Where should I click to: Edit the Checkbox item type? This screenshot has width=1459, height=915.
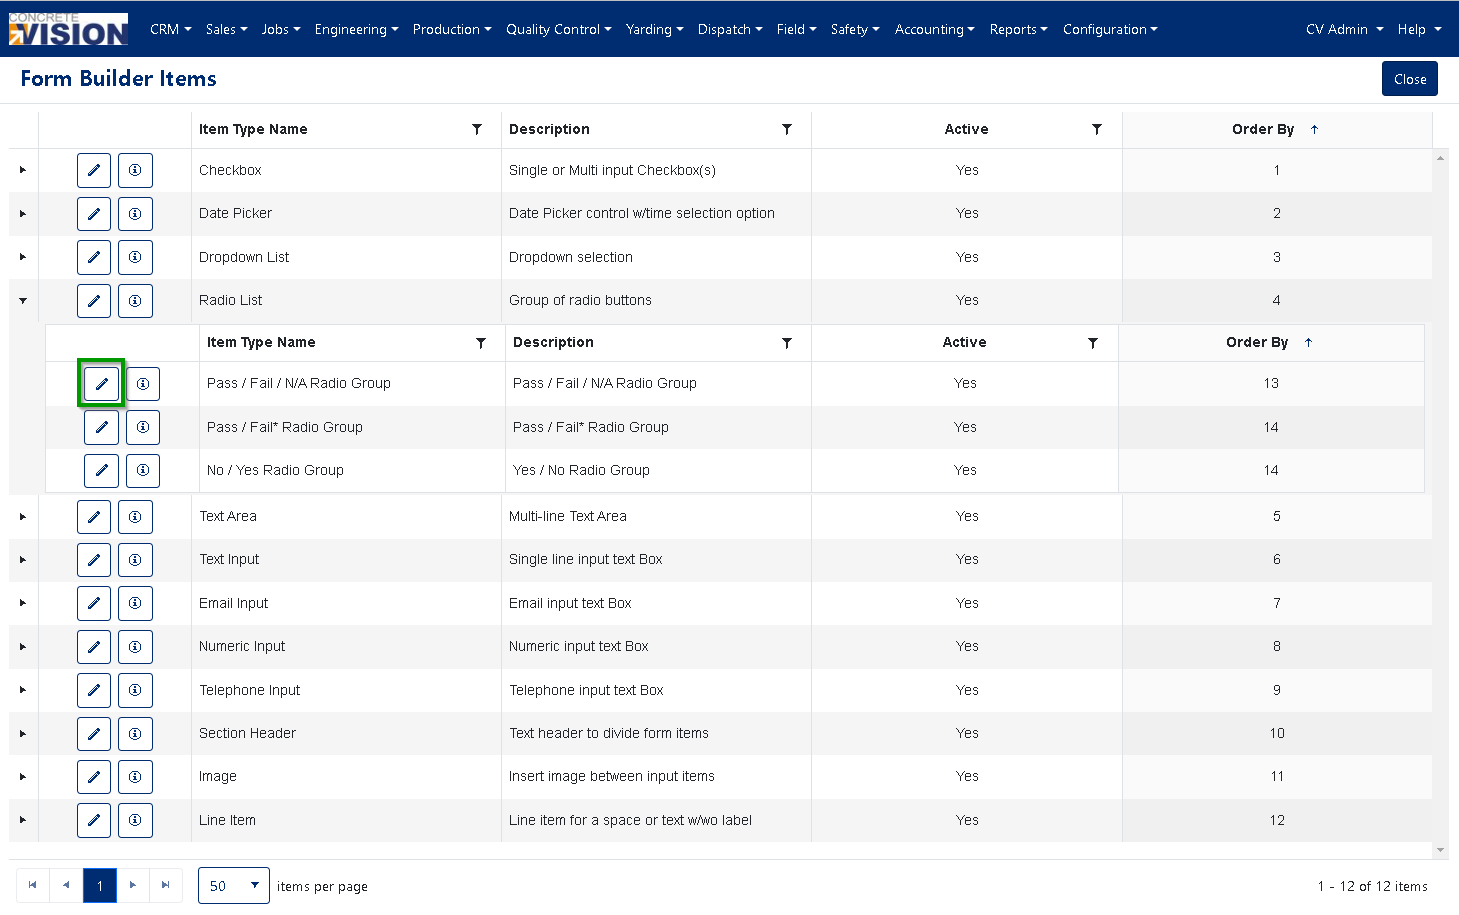(94, 170)
